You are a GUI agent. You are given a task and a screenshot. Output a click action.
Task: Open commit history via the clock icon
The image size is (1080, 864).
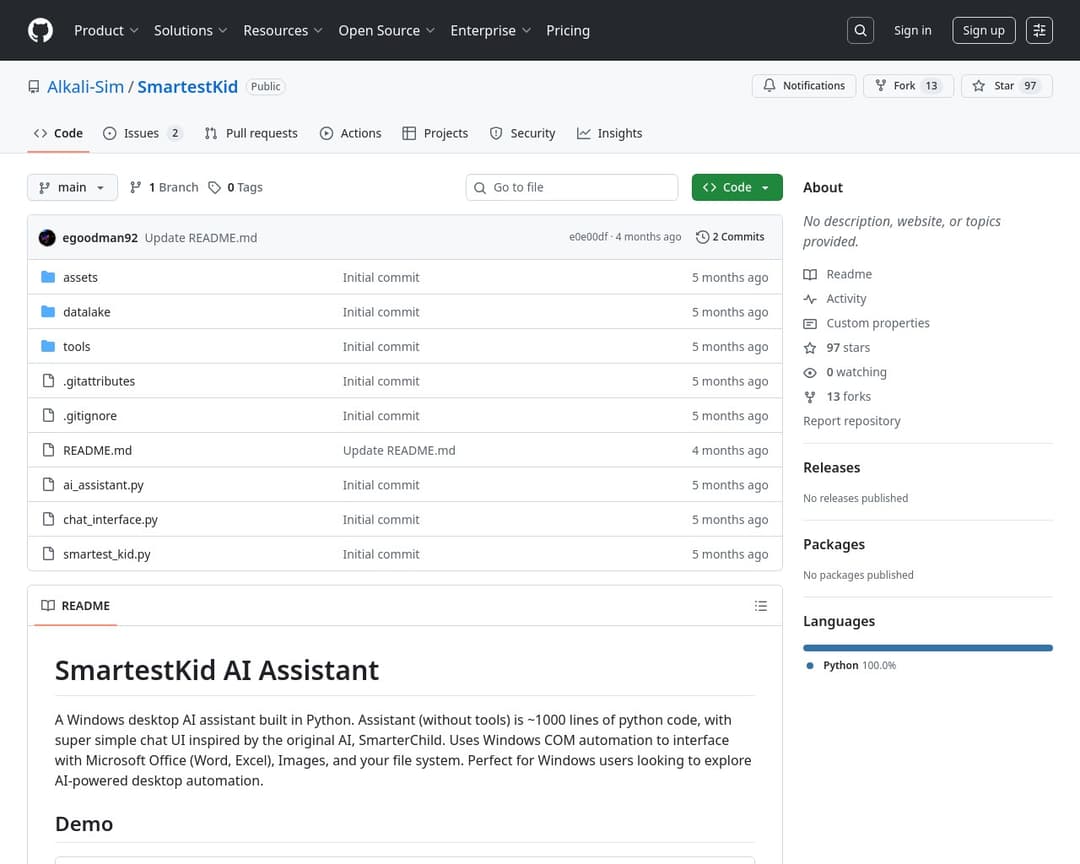pos(703,237)
